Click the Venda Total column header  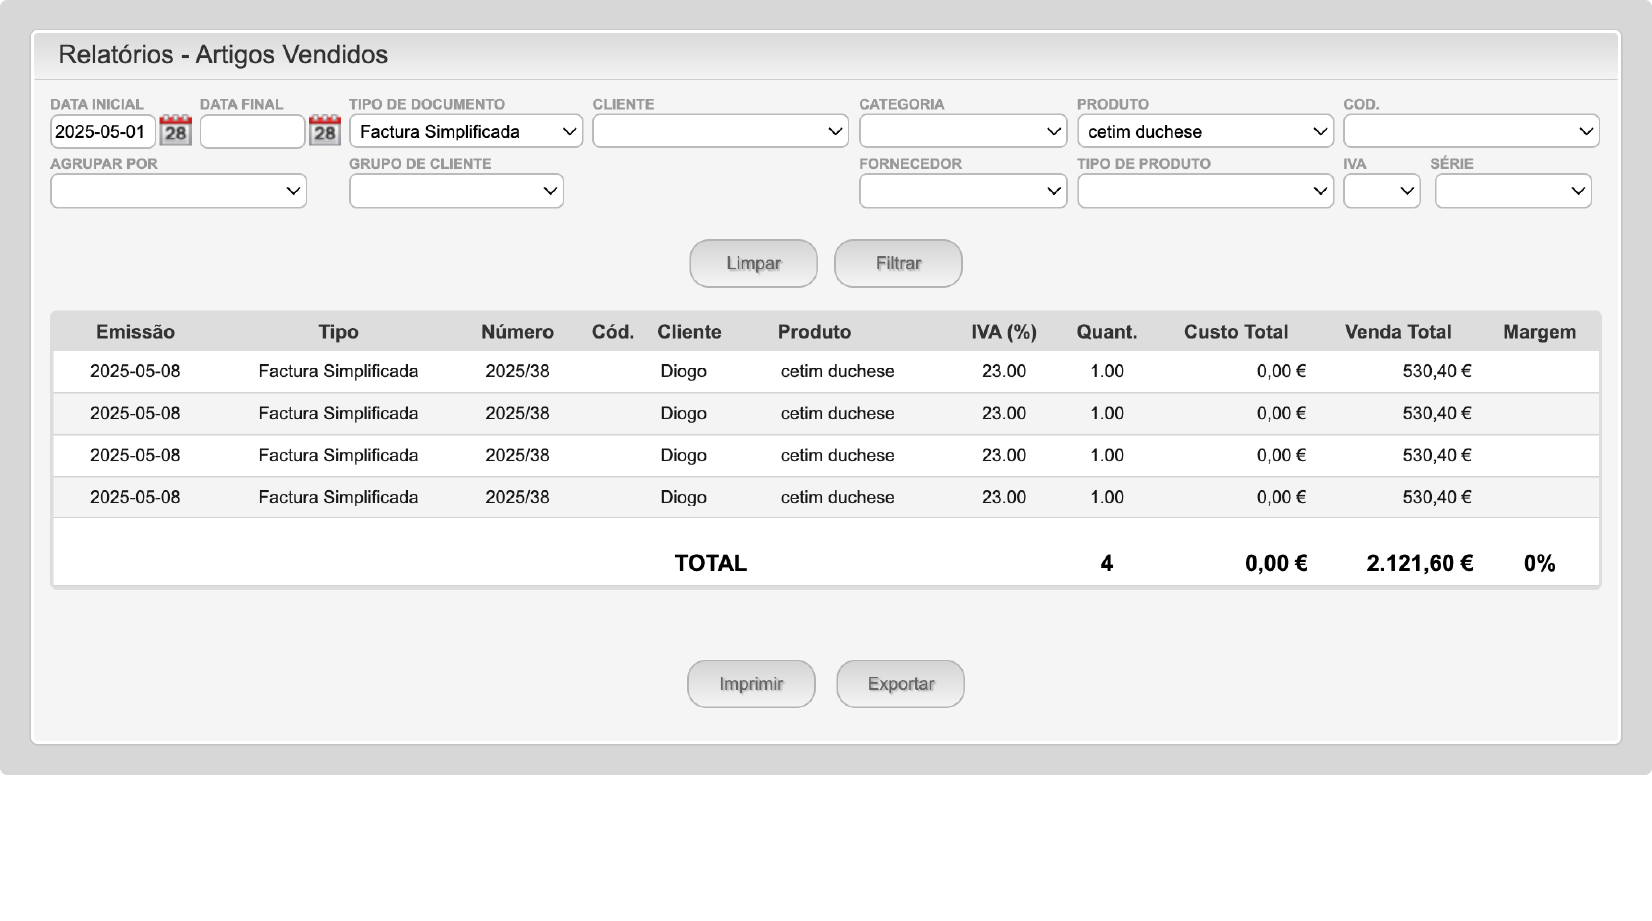pos(1397,332)
